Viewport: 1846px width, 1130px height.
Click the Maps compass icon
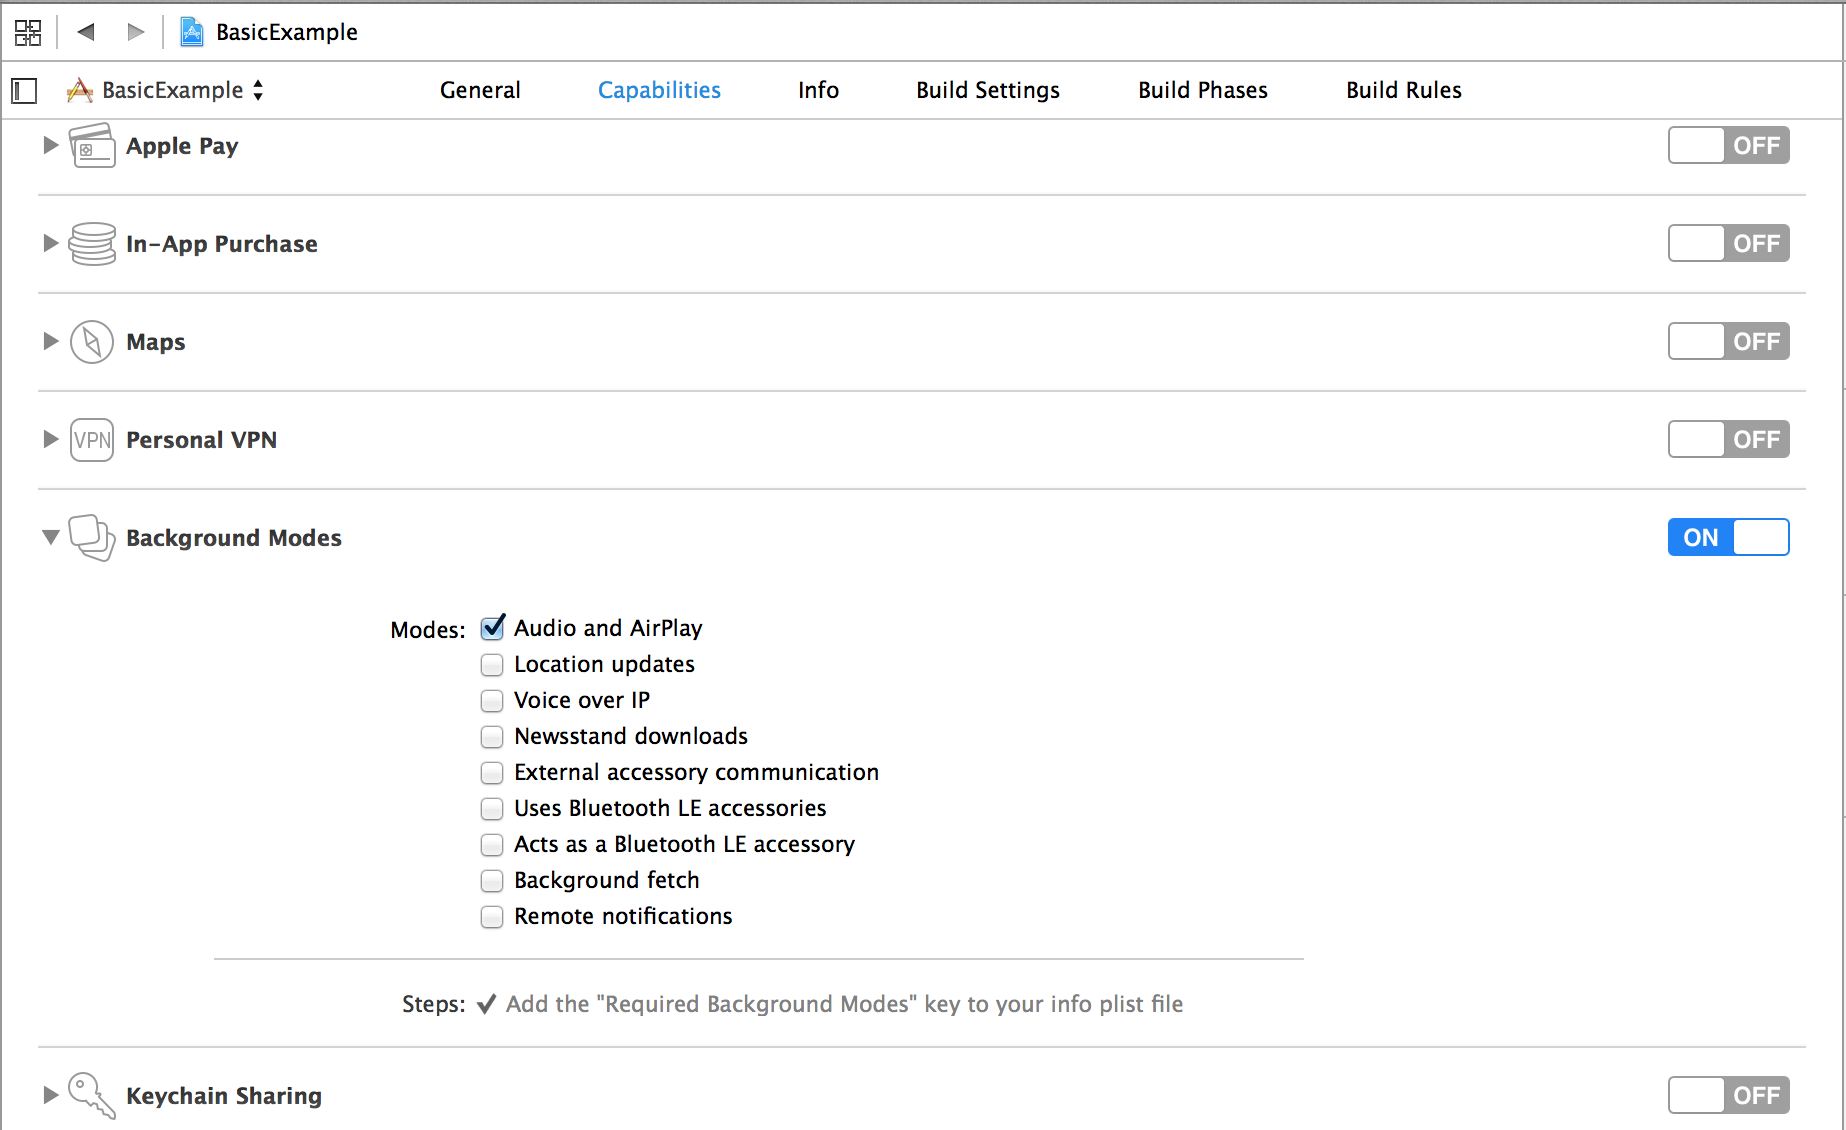(x=92, y=342)
